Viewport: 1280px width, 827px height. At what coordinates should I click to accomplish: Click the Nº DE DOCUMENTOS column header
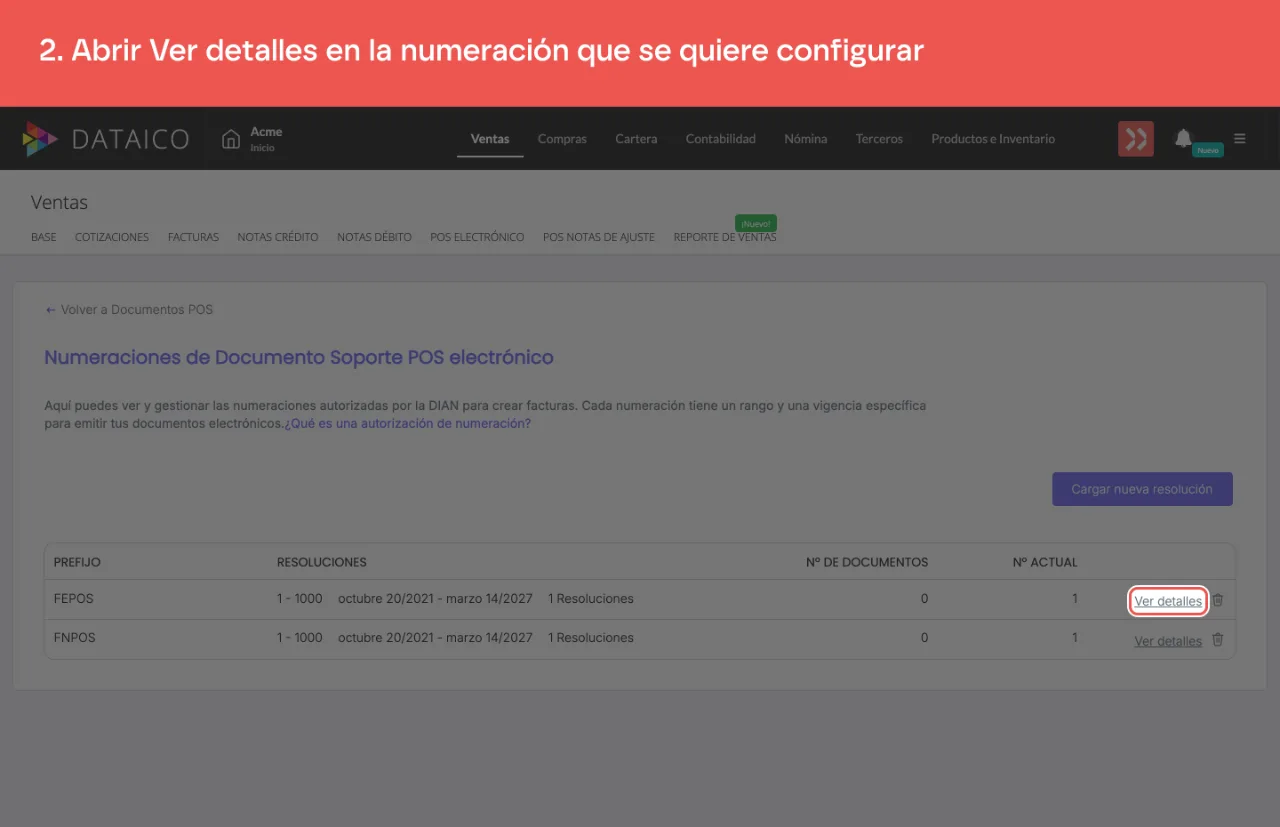tap(867, 562)
